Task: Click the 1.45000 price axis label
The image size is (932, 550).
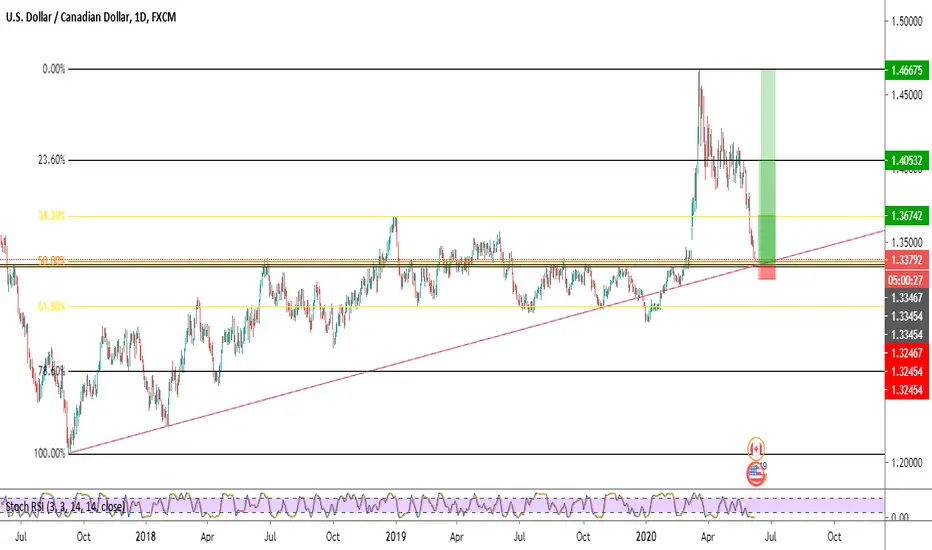Action: coord(906,95)
